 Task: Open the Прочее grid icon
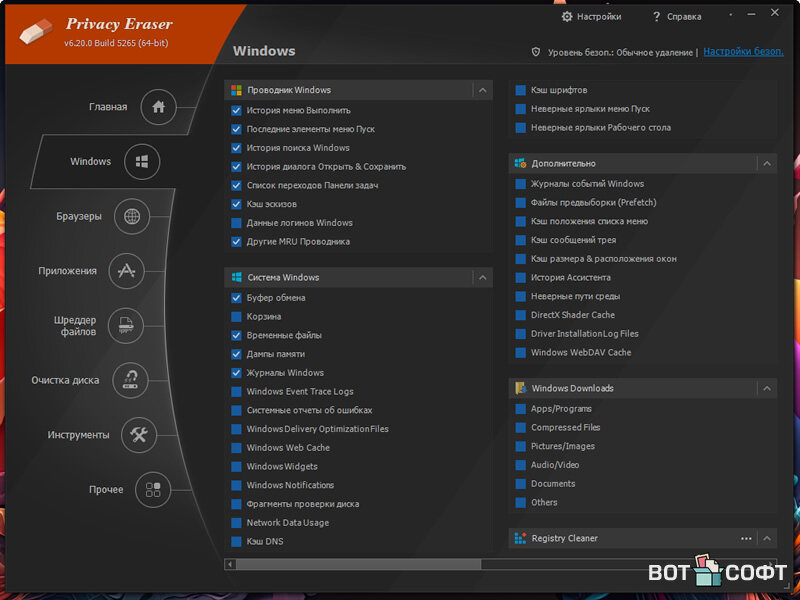(153, 490)
